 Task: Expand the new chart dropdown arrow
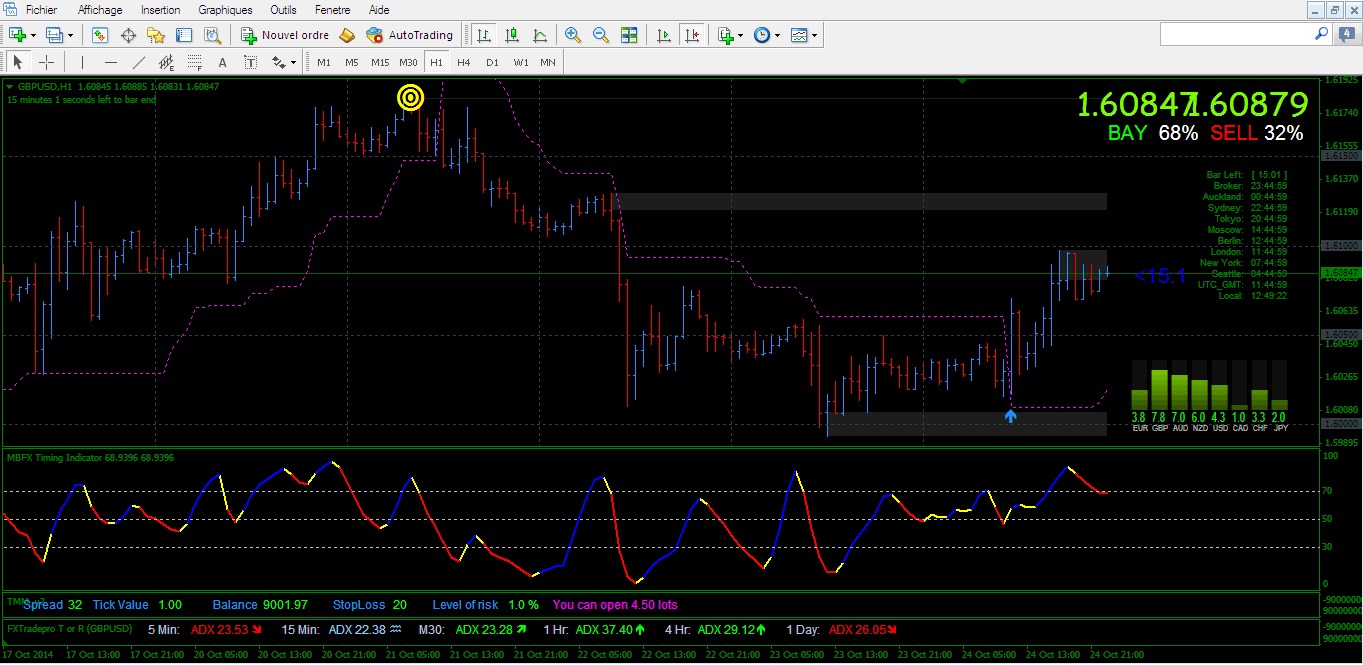click(34, 35)
